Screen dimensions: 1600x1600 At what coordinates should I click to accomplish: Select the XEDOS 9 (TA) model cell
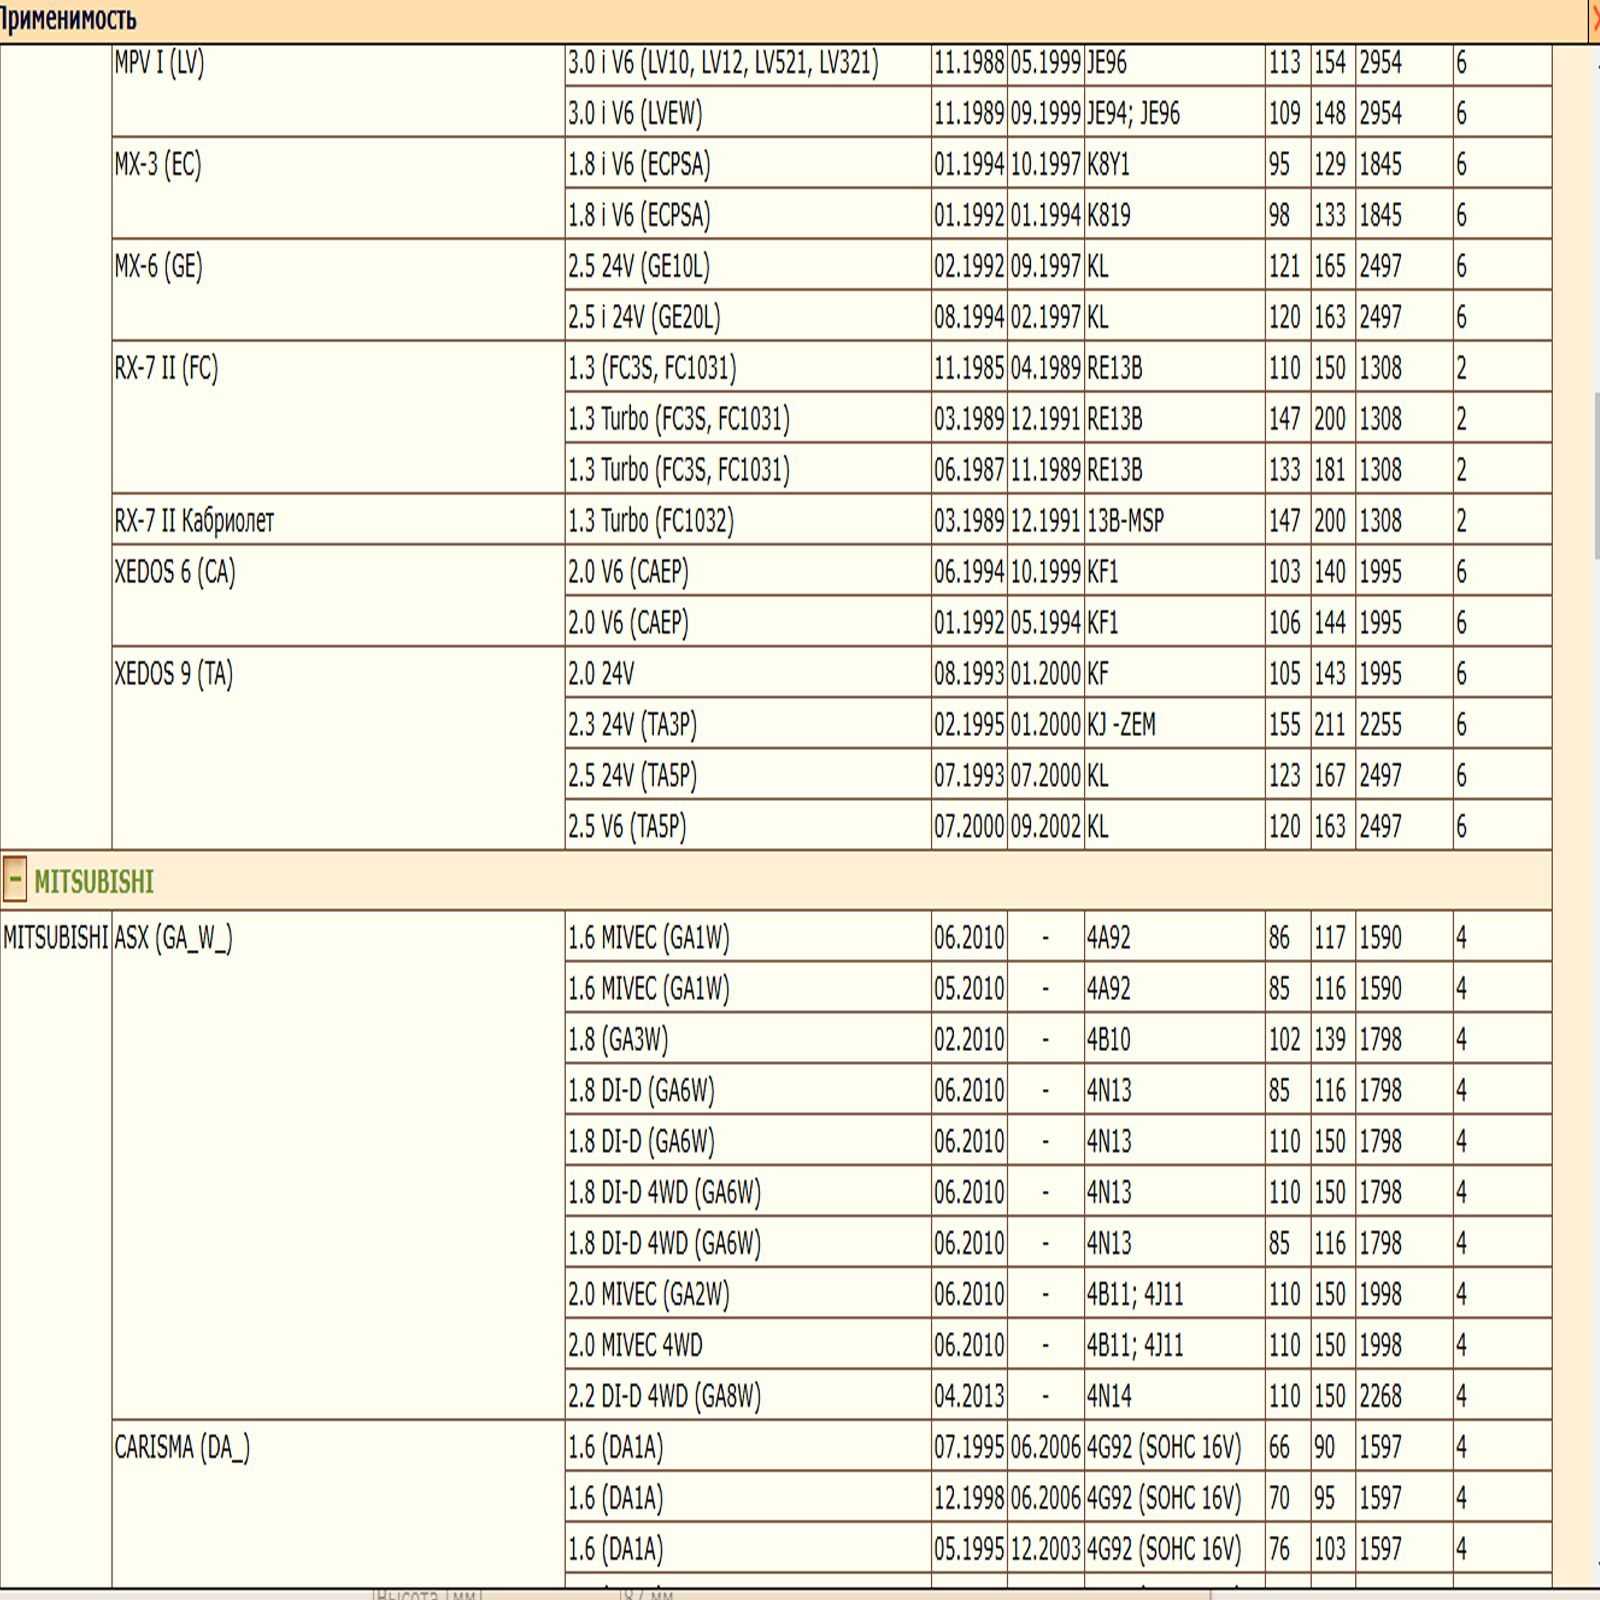pos(173,674)
